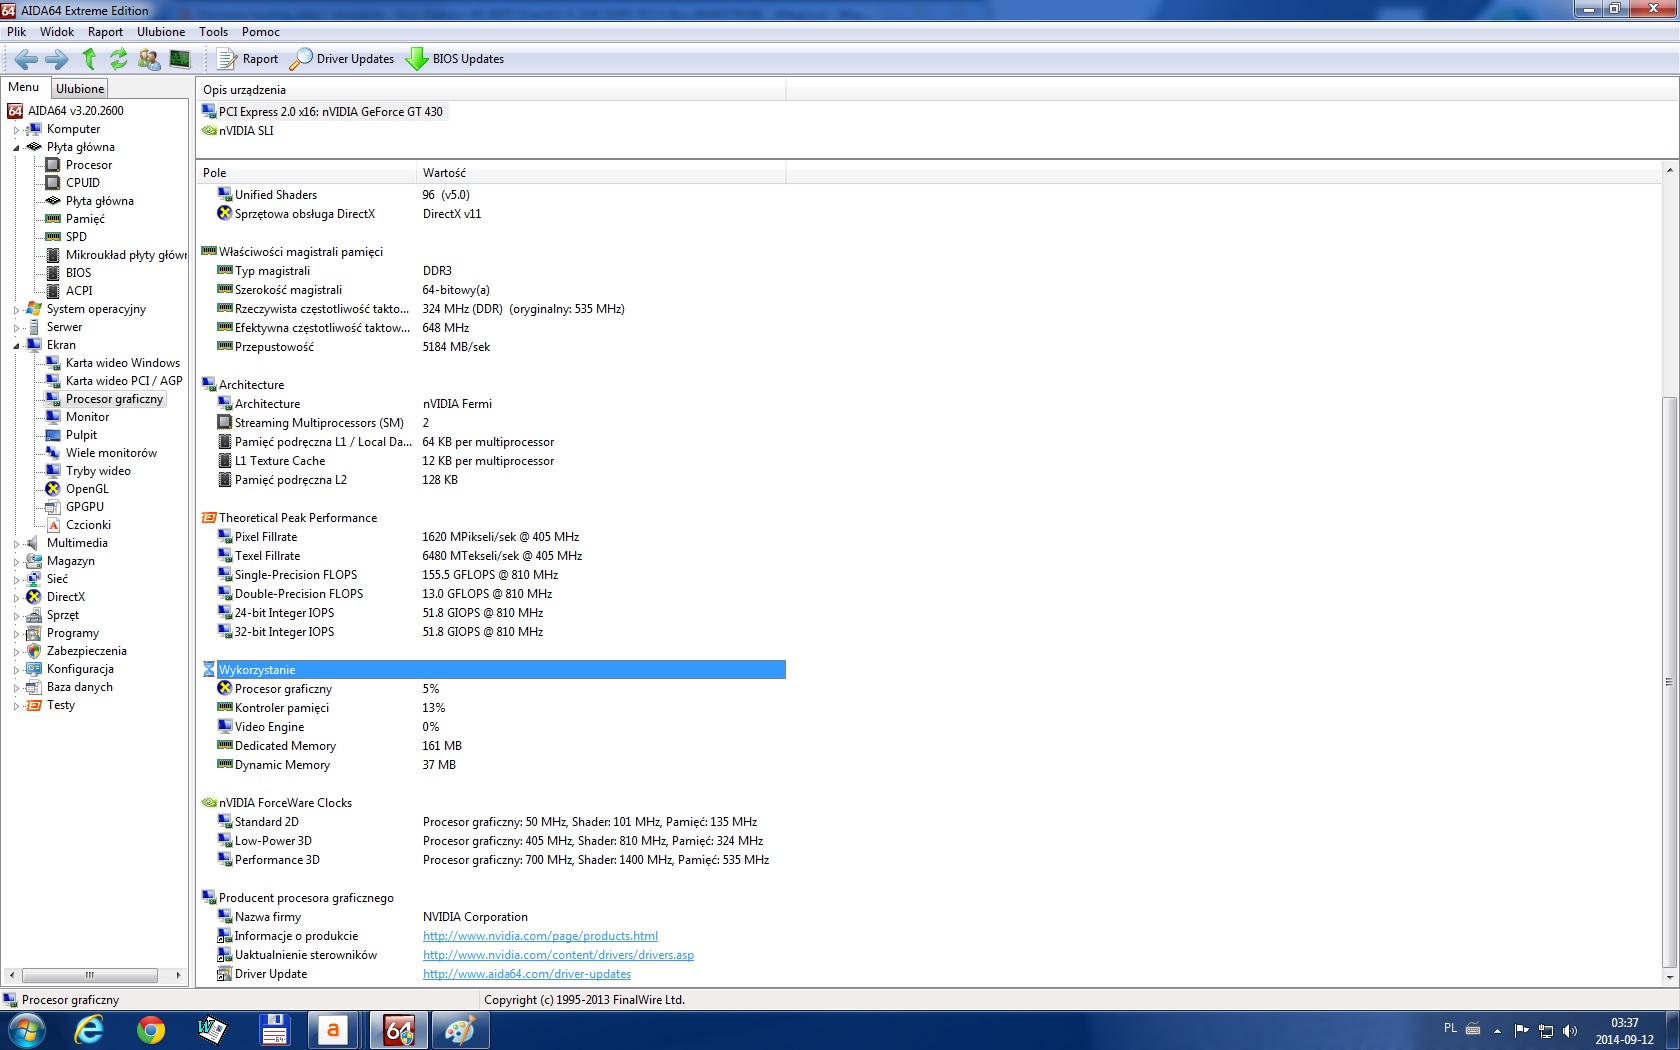
Task: Open the Pomoc menu
Action: click(261, 32)
